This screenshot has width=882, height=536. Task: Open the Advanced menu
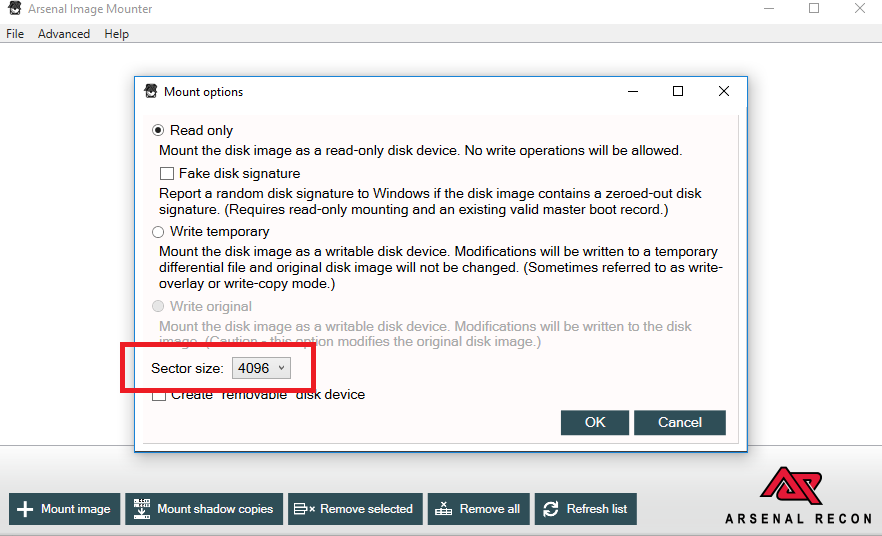[64, 34]
